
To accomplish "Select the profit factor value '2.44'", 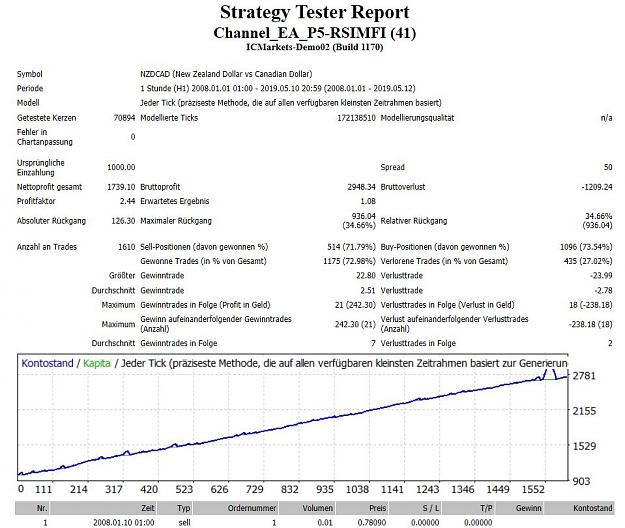I will [x=128, y=201].
